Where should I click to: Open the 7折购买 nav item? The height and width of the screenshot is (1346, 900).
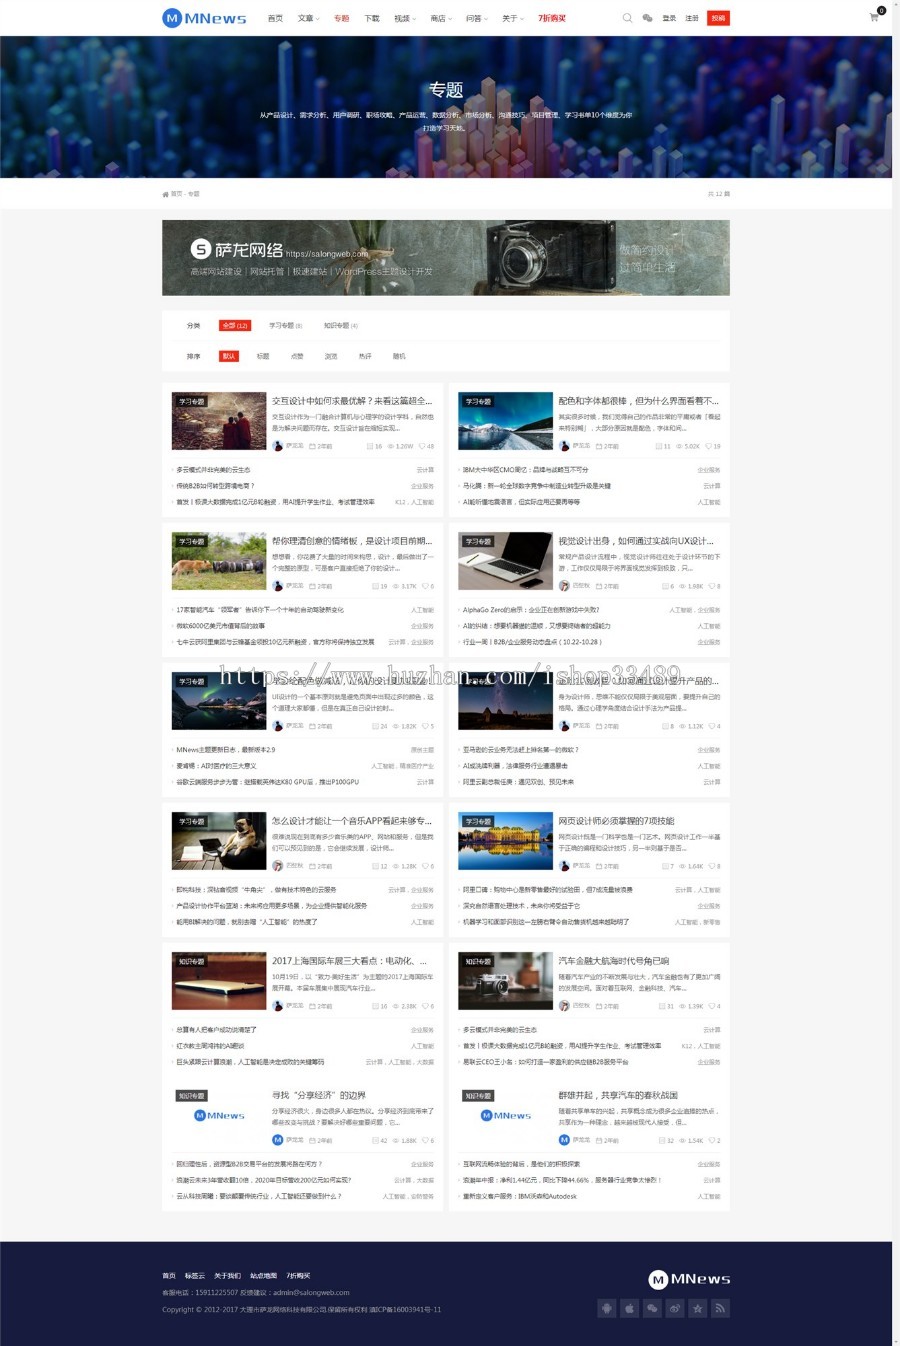[552, 18]
